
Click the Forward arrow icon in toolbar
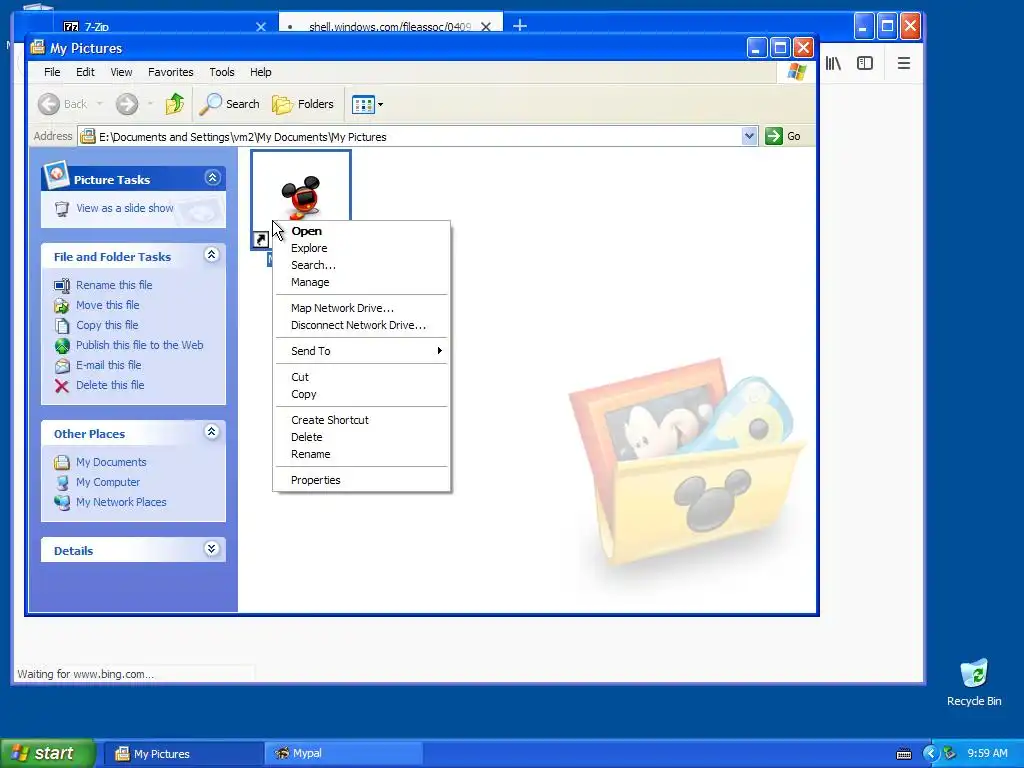coord(127,104)
